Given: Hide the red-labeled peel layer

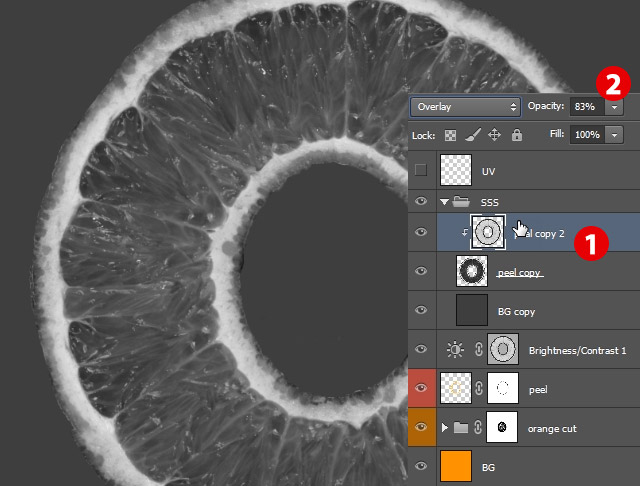Looking at the screenshot, I should (x=421, y=388).
